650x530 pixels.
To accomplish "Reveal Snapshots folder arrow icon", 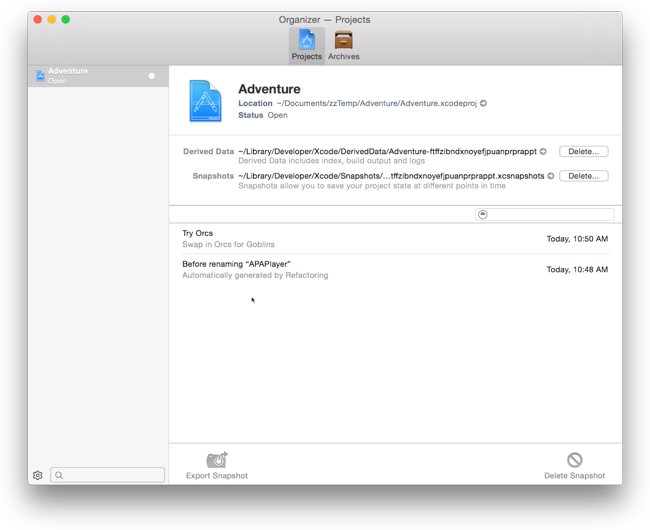I will pyautogui.click(x=551, y=176).
